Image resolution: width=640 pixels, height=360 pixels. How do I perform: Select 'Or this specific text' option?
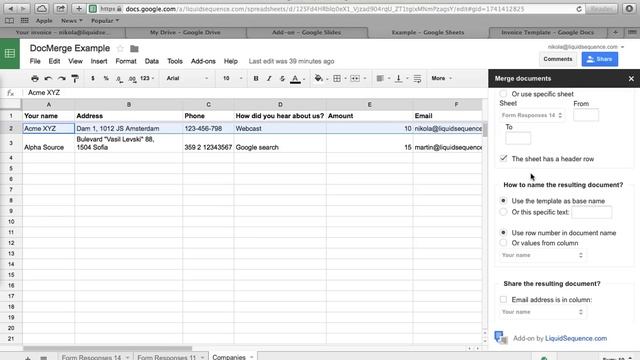coord(503,212)
